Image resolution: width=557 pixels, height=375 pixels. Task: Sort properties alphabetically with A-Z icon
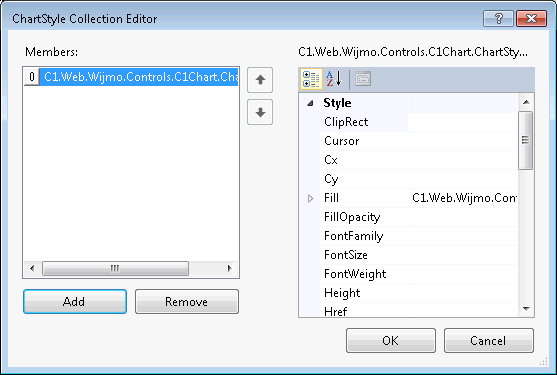point(334,79)
